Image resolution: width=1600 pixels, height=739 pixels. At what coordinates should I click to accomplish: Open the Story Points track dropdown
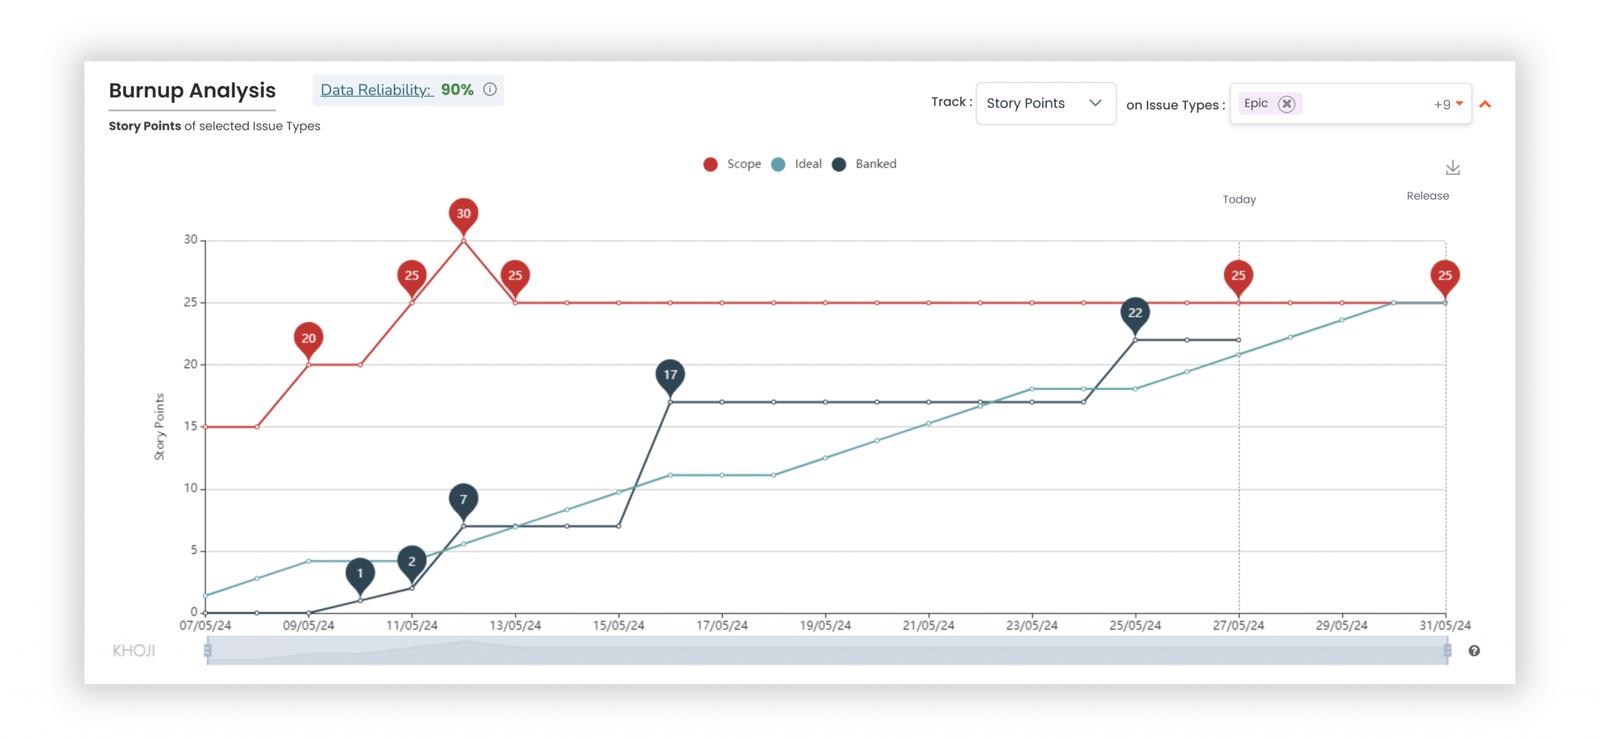click(x=1045, y=104)
